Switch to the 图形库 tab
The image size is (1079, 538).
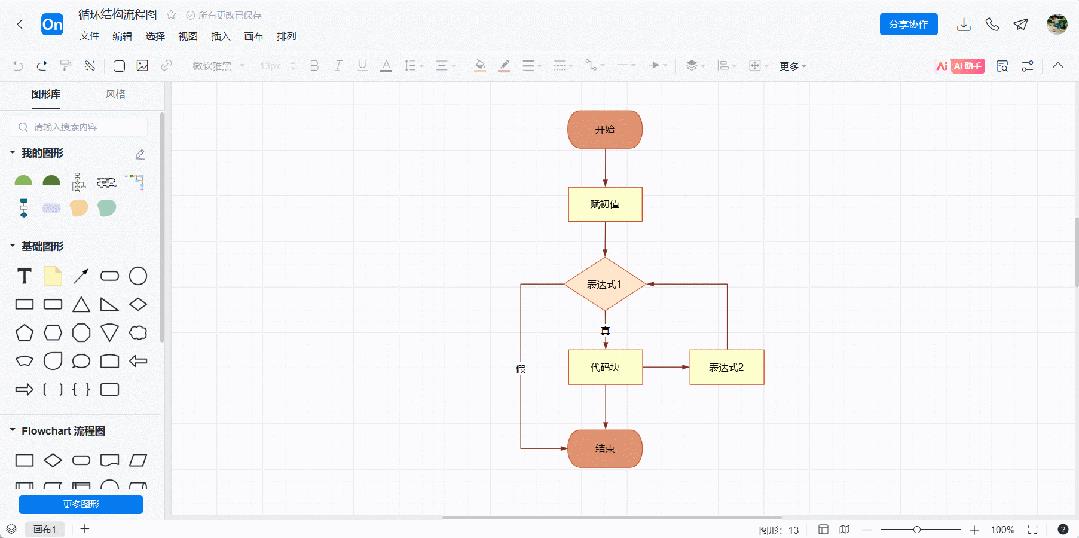(x=46, y=94)
